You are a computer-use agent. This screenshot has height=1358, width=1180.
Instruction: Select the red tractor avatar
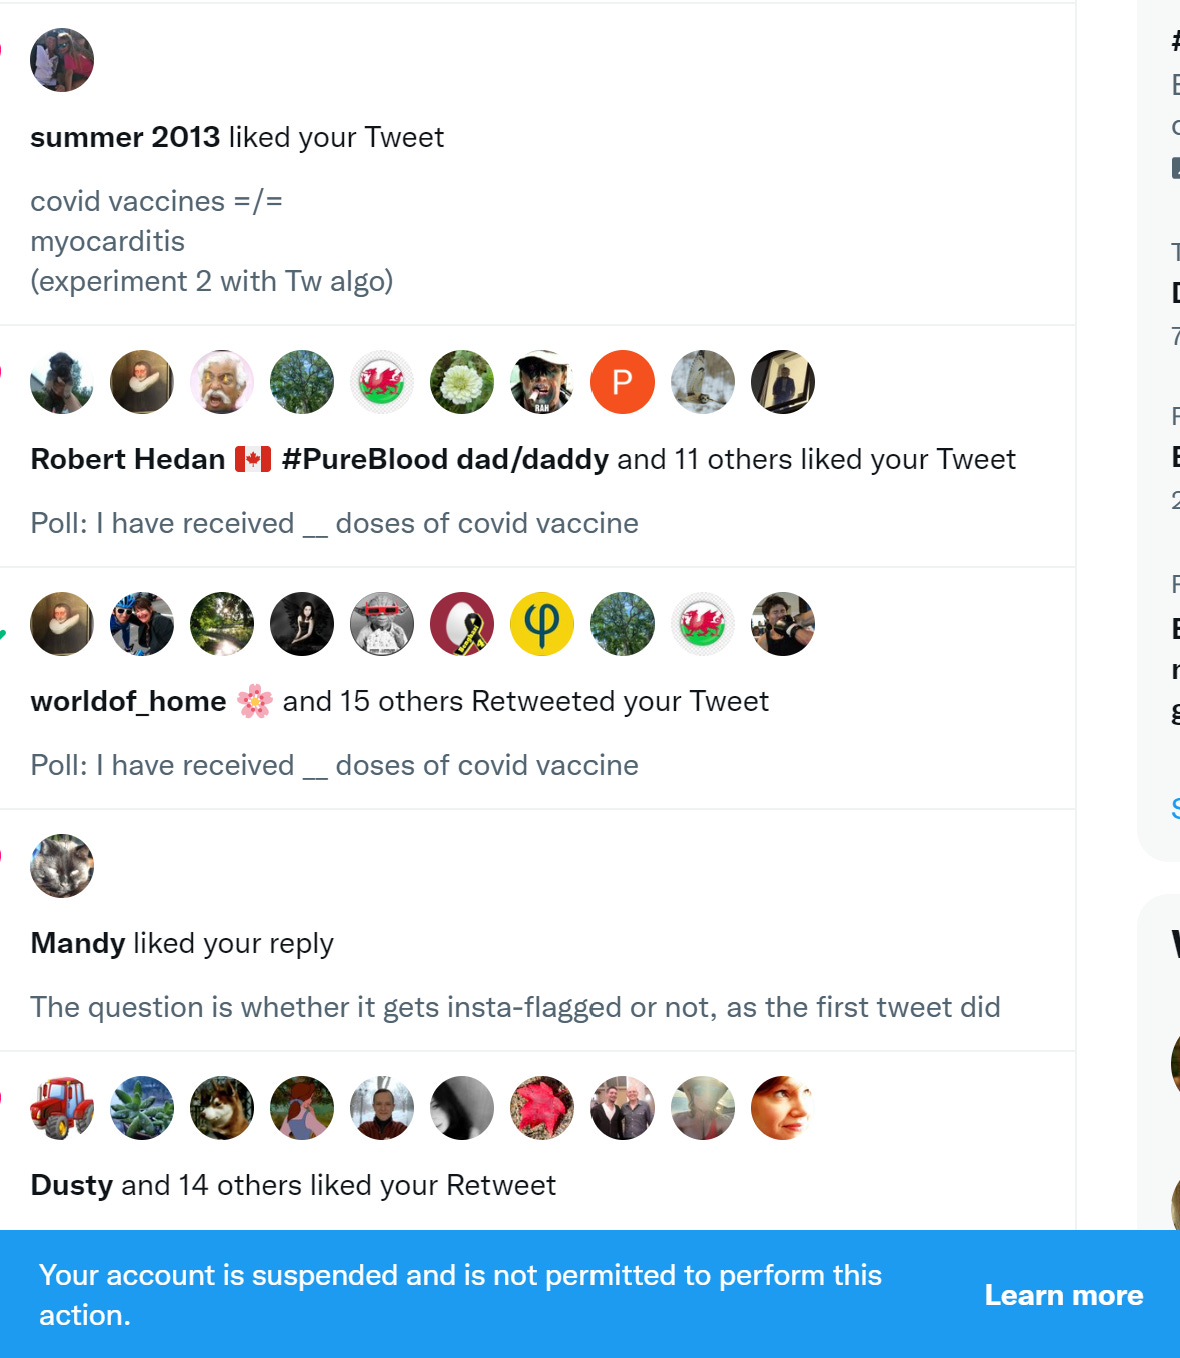pyautogui.click(x=62, y=1108)
